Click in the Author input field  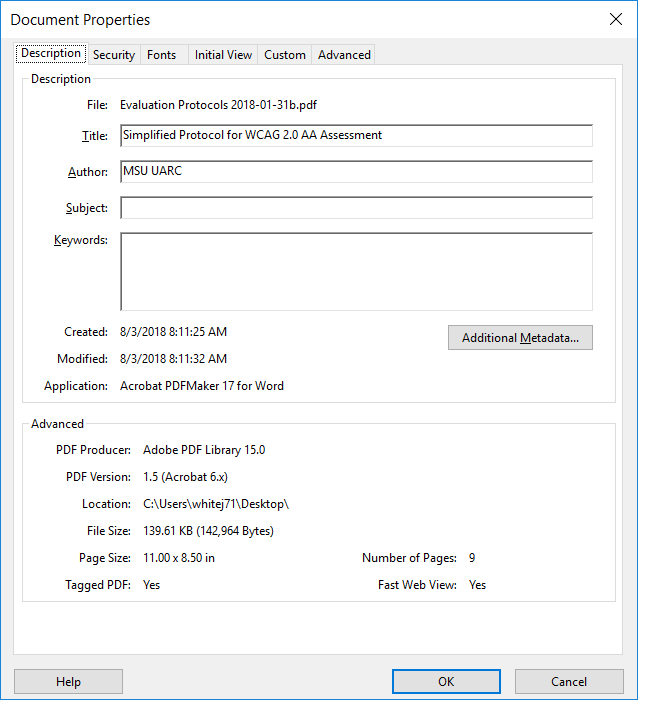(x=356, y=172)
